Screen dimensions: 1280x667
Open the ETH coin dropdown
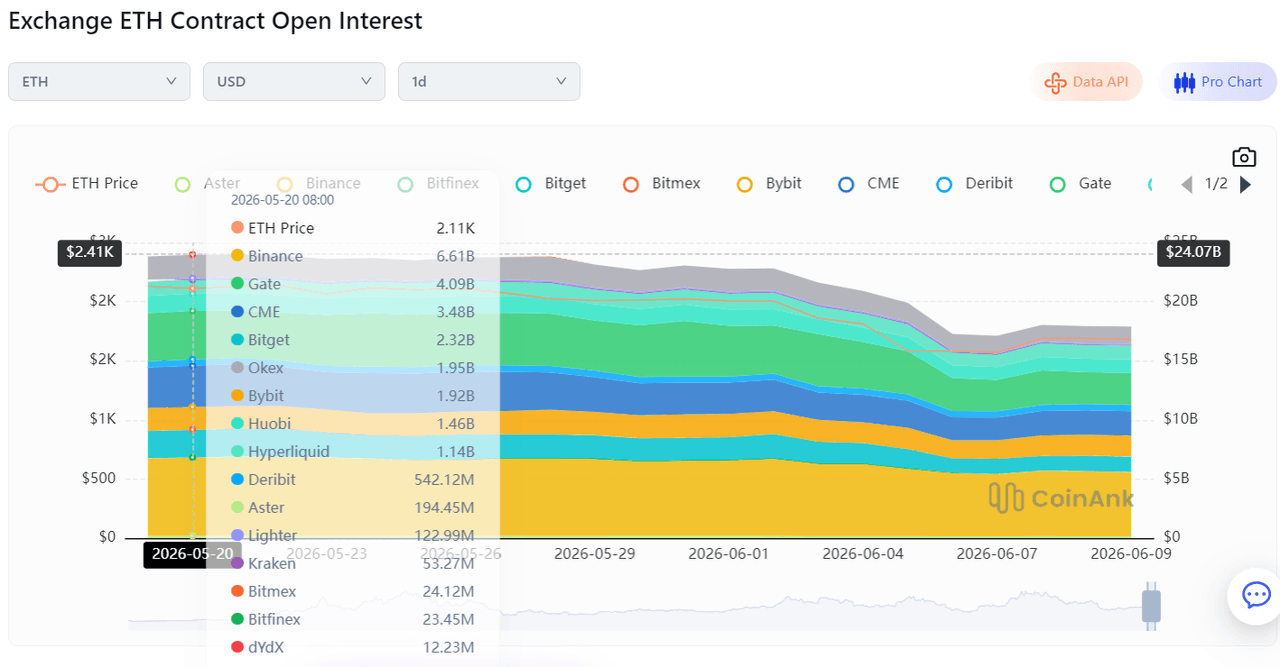[x=99, y=81]
